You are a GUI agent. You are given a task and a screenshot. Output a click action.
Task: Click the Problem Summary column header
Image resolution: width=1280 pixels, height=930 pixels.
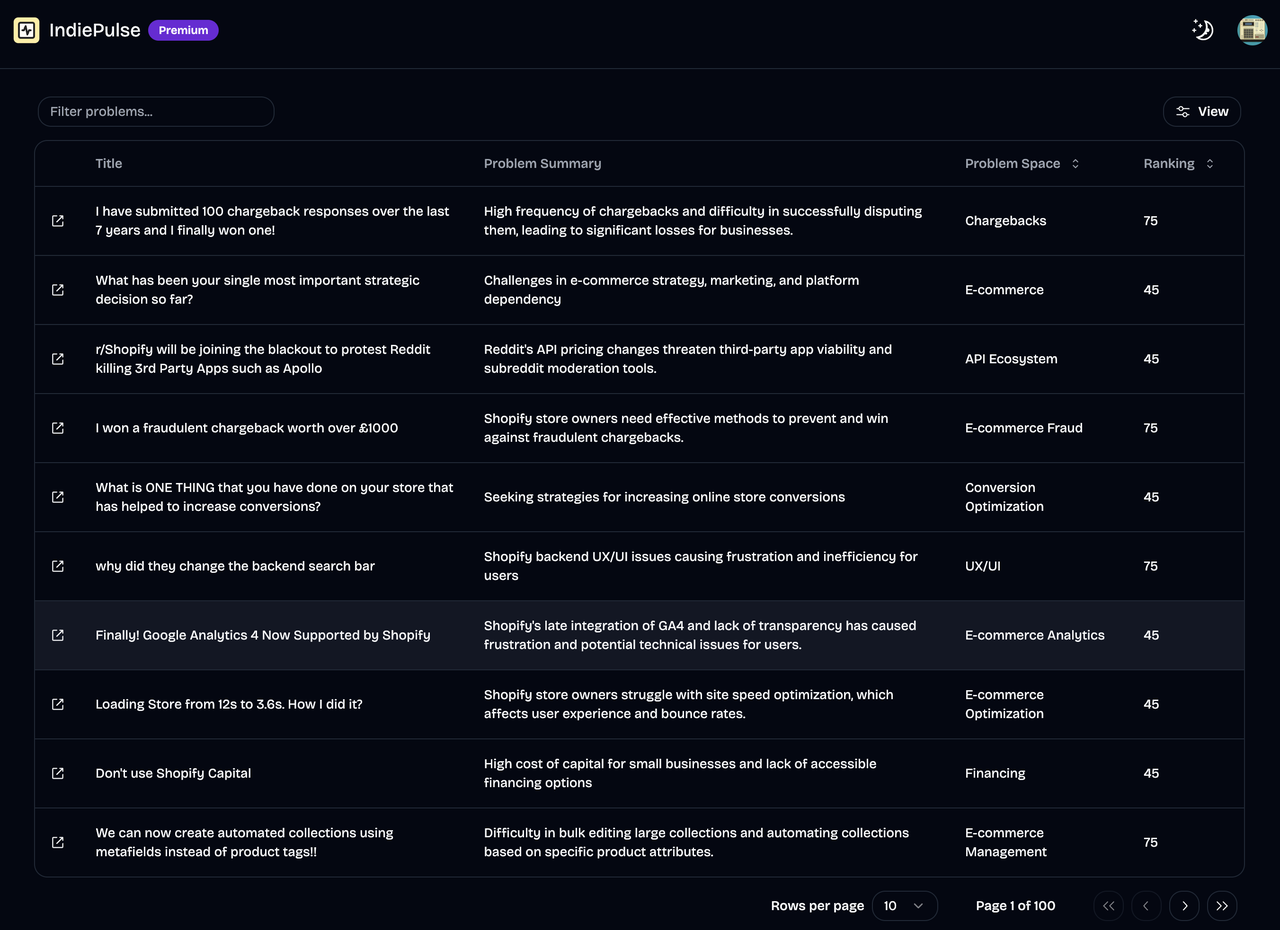coord(543,164)
